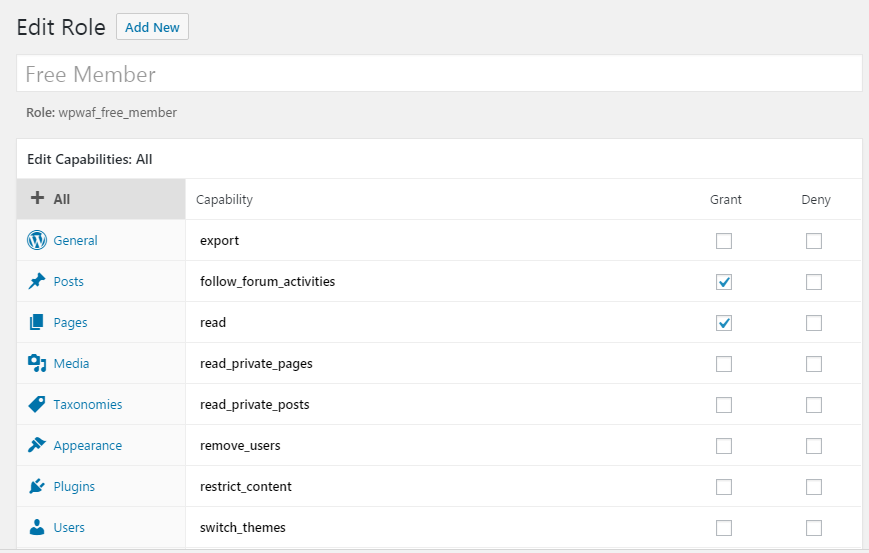The width and height of the screenshot is (869, 553).
Task: Click the Free Member role name field
Action: point(439,74)
